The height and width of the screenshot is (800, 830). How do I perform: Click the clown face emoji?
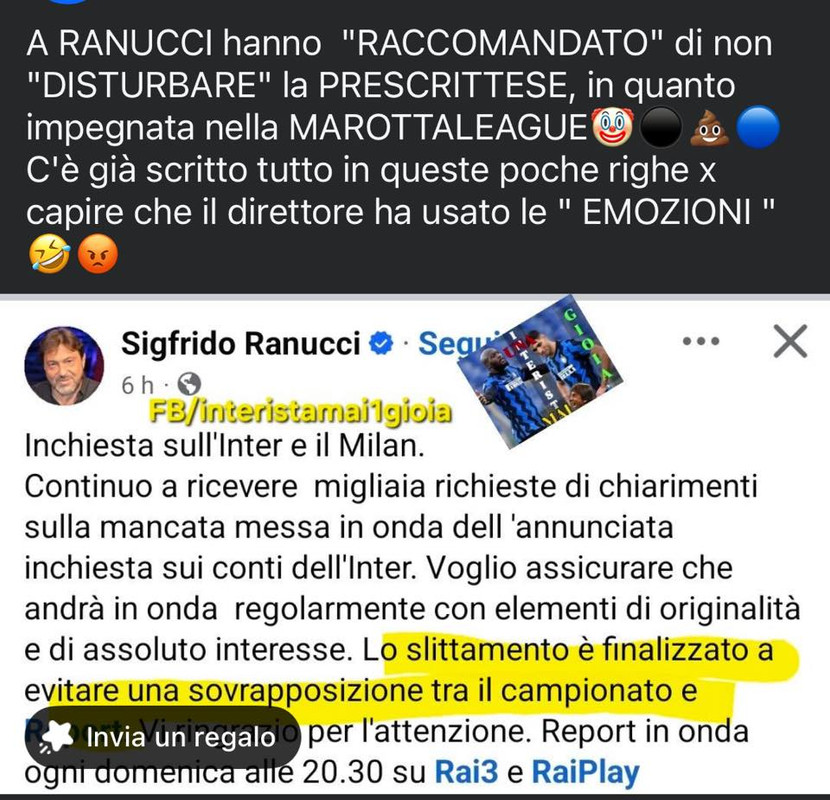(x=613, y=128)
